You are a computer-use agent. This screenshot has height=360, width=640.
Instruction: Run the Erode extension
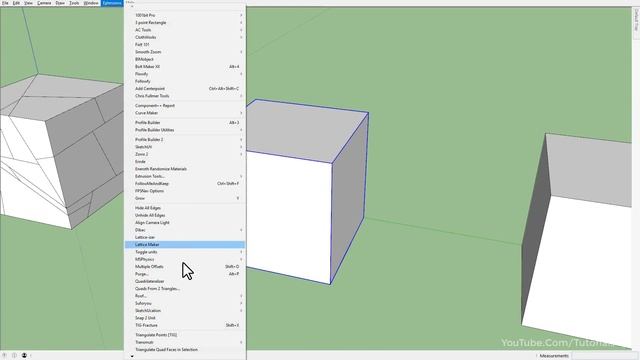(x=184, y=162)
